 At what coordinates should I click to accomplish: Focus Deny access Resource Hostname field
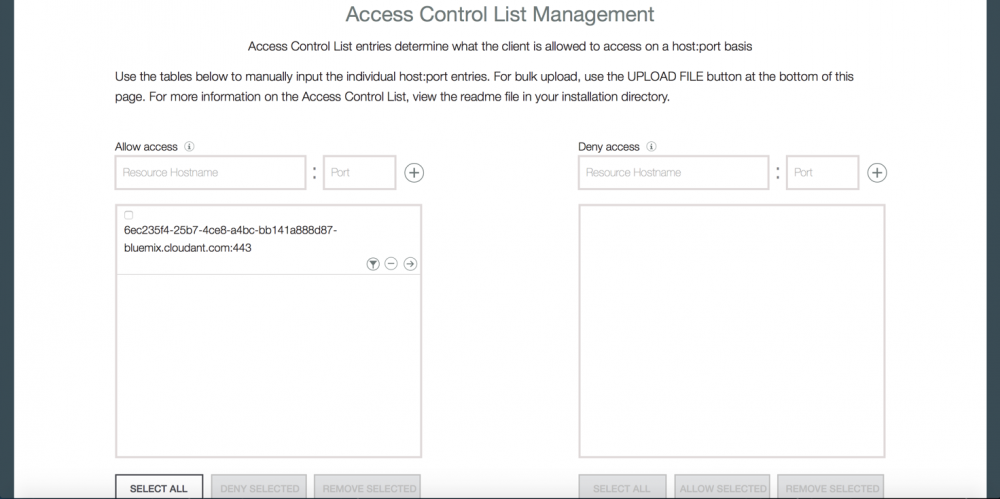coord(673,172)
